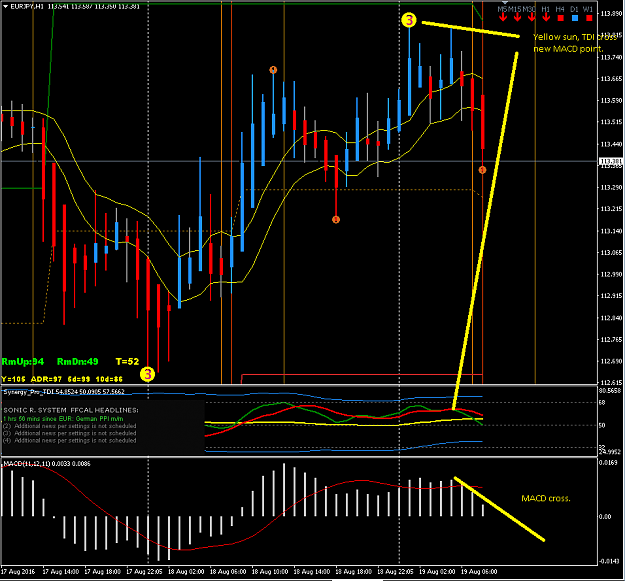Click the 10d=86 readout

tap(110, 379)
